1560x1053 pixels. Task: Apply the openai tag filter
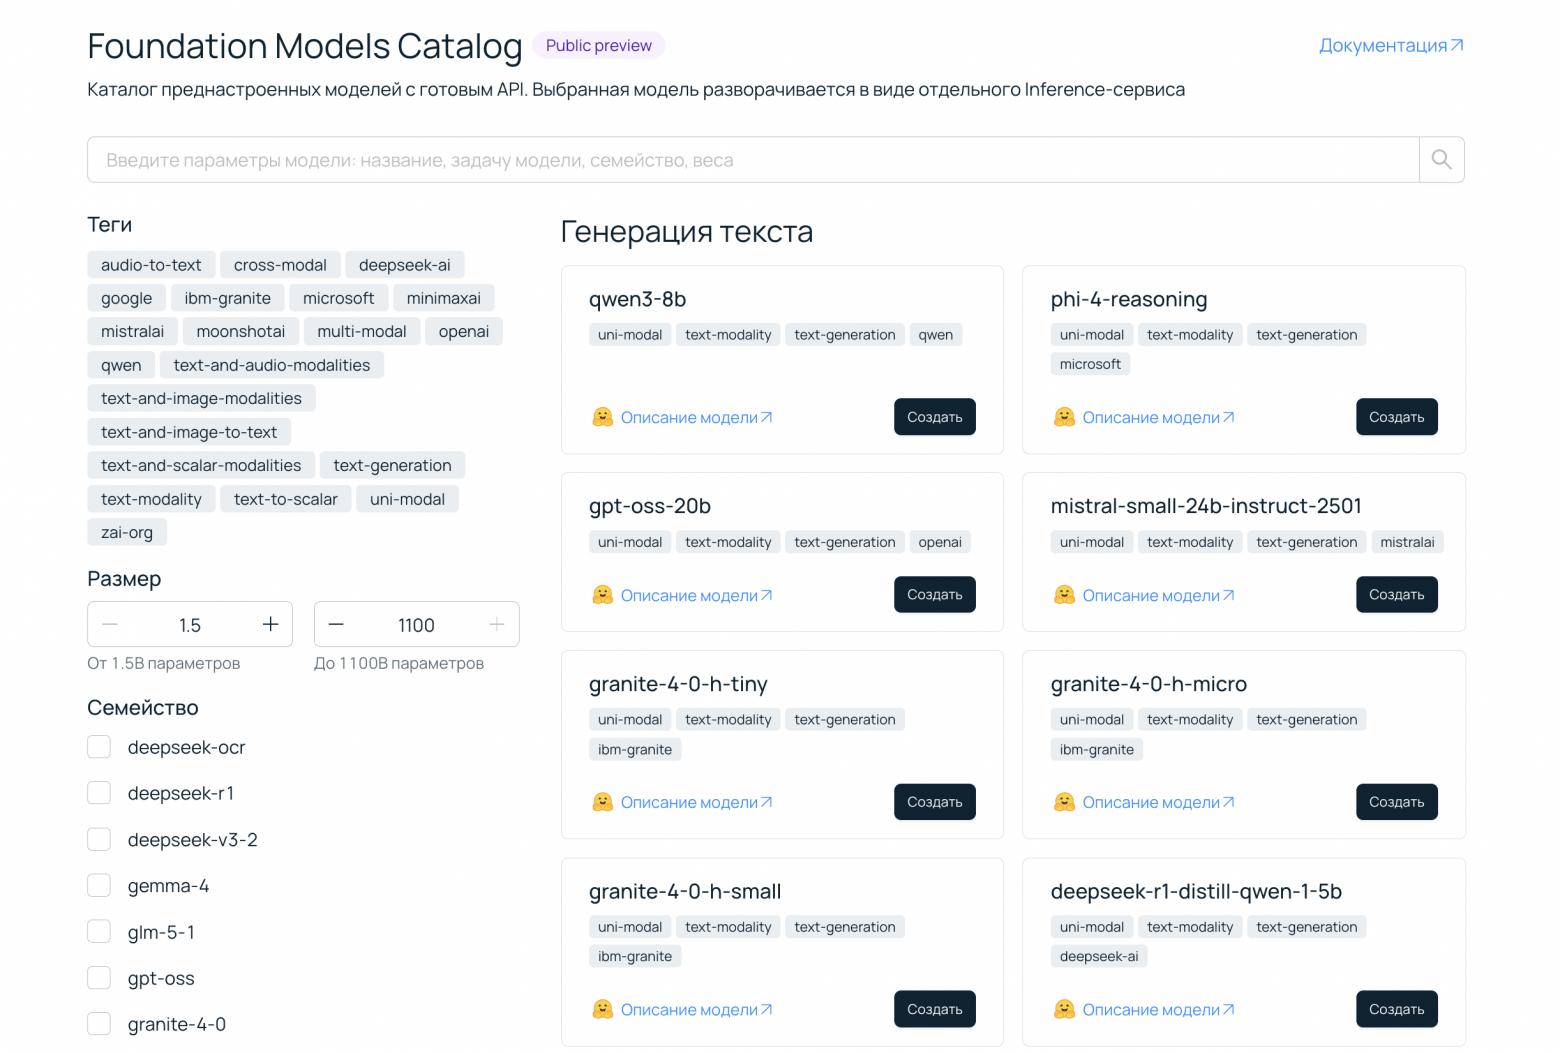tap(463, 331)
